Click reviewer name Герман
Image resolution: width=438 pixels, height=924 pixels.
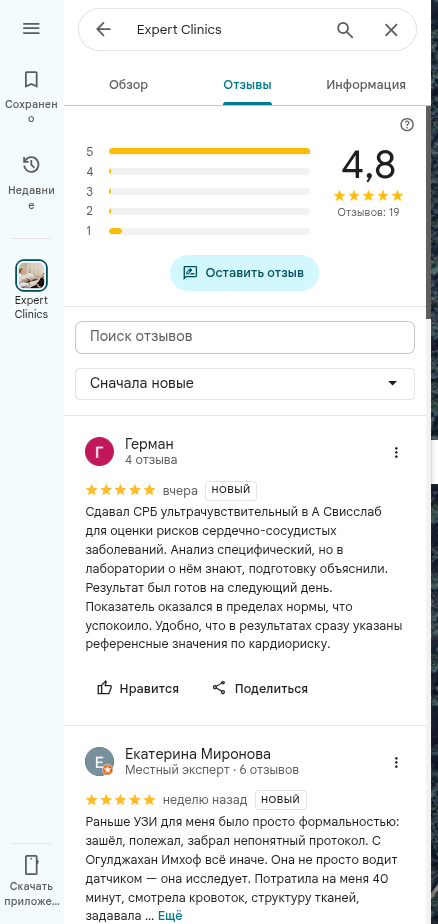point(149,444)
